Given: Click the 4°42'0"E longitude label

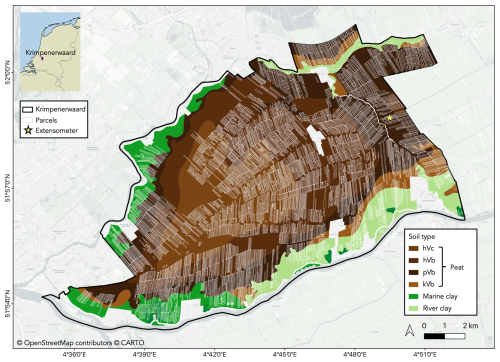Looking at the screenshot, I should [x=214, y=354].
